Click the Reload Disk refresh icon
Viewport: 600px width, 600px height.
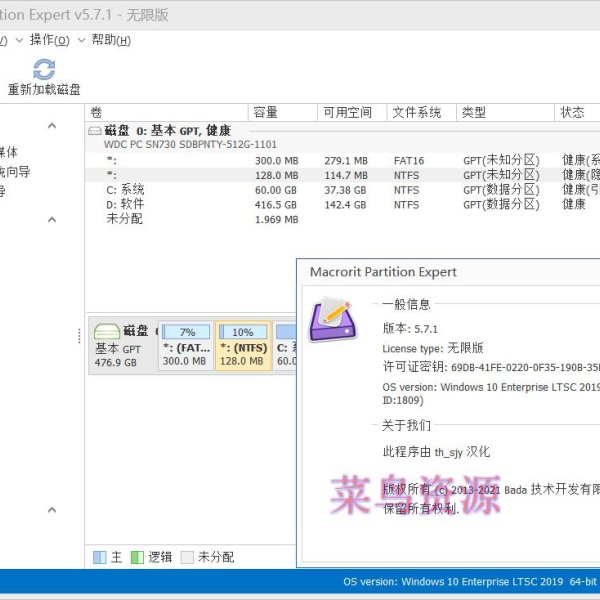(44, 69)
